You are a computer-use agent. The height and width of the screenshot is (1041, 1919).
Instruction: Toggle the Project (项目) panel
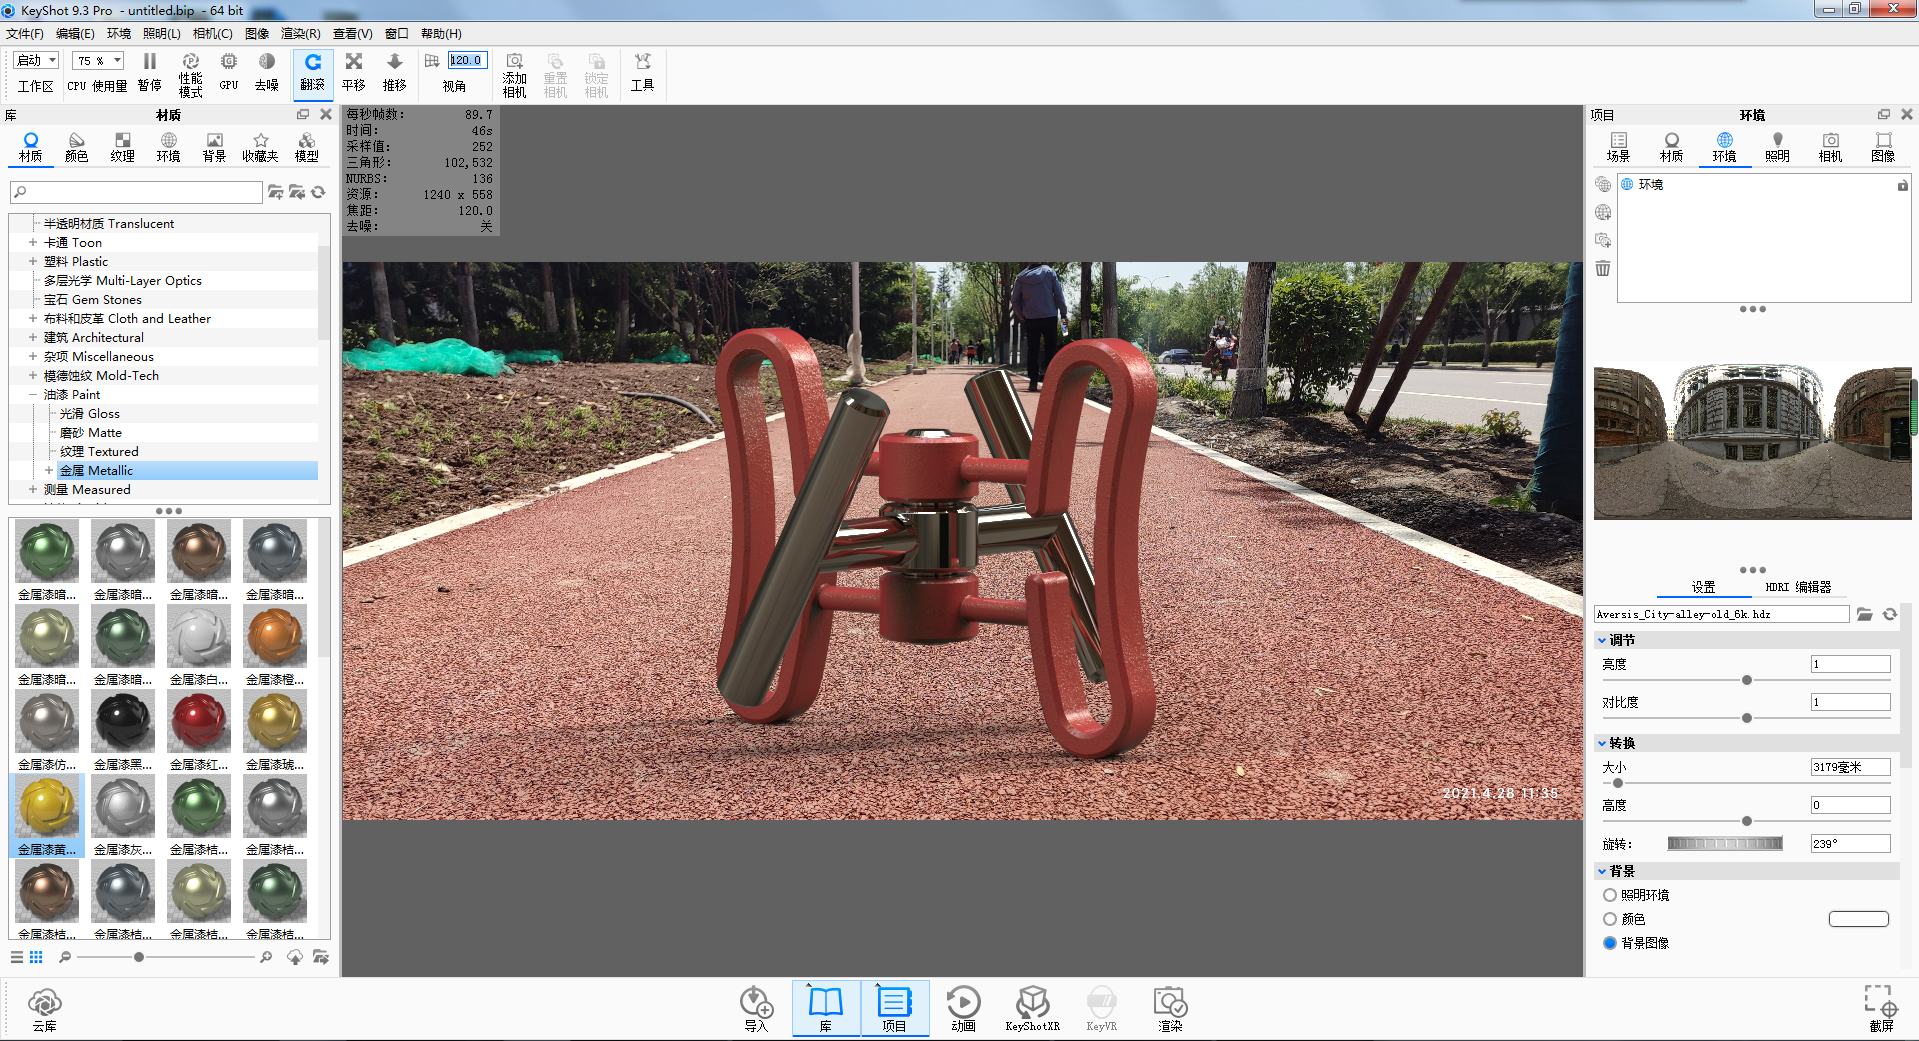point(894,1009)
